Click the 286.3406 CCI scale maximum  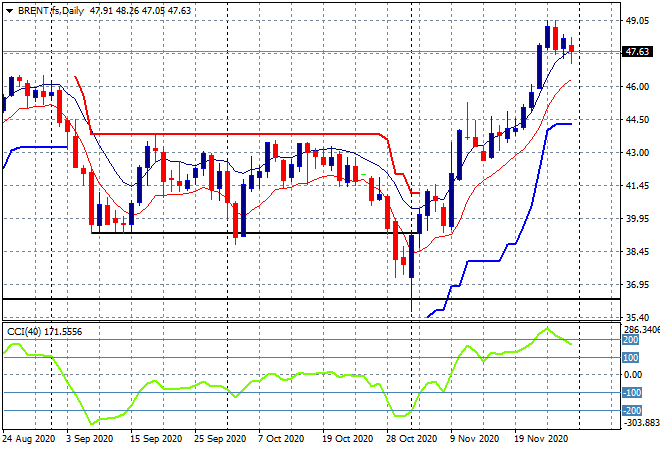pyautogui.click(x=641, y=330)
